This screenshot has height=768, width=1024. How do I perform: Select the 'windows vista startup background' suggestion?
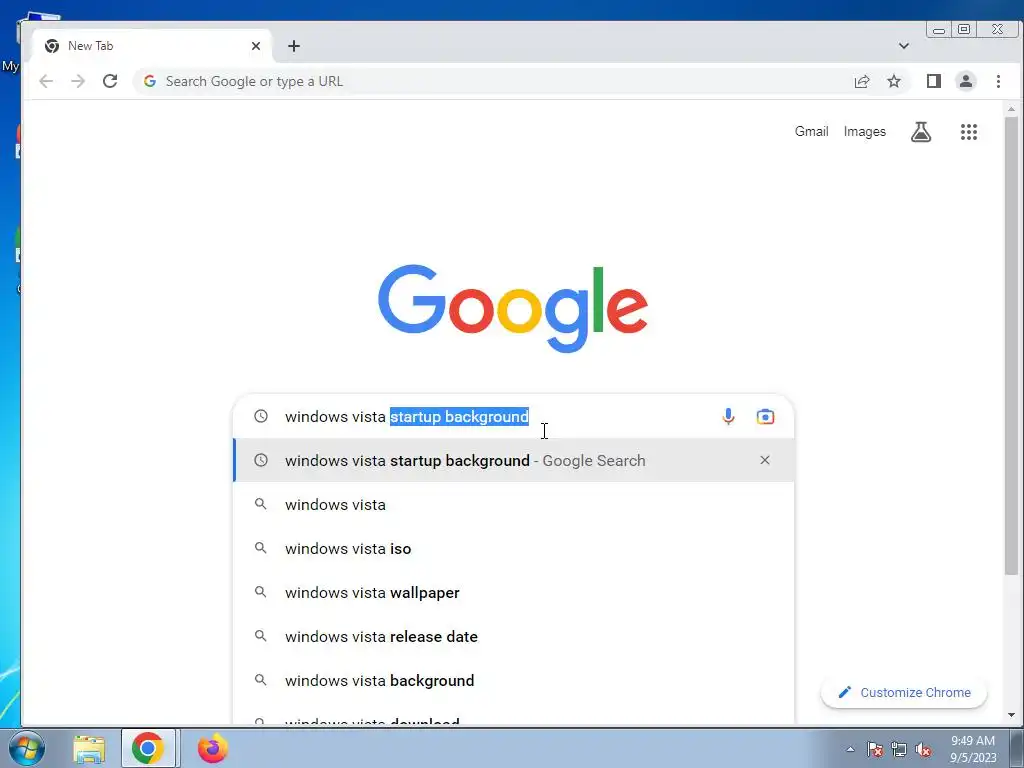tap(513, 460)
